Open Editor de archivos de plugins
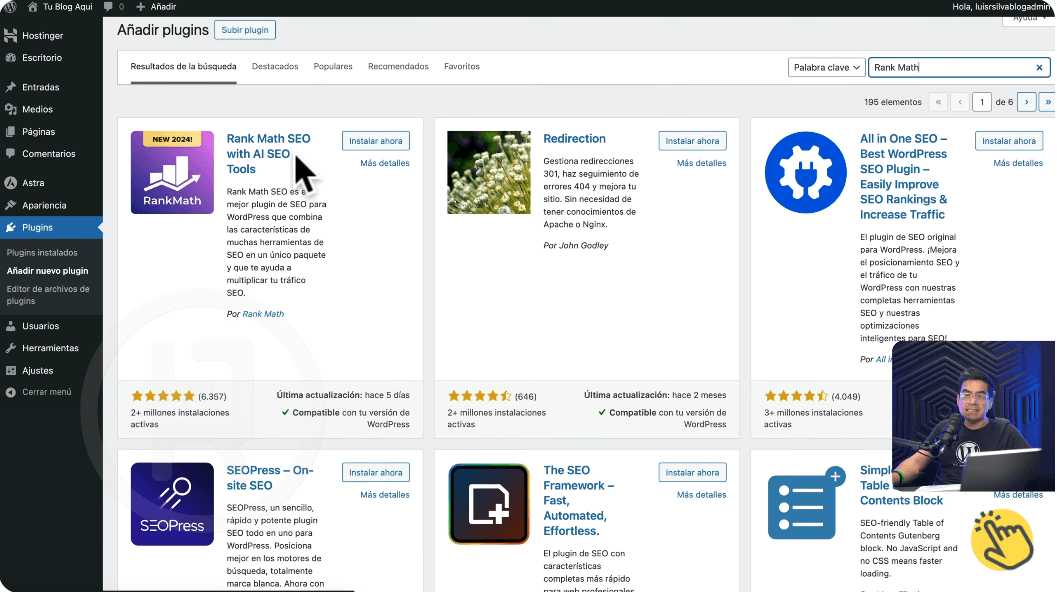Image resolution: width=1057 pixels, height=592 pixels. pos(48,295)
